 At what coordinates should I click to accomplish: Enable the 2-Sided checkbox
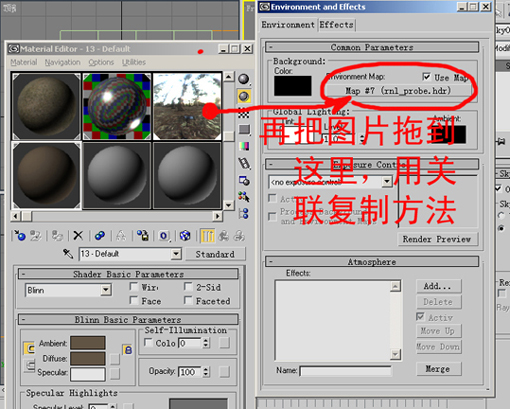click(189, 287)
